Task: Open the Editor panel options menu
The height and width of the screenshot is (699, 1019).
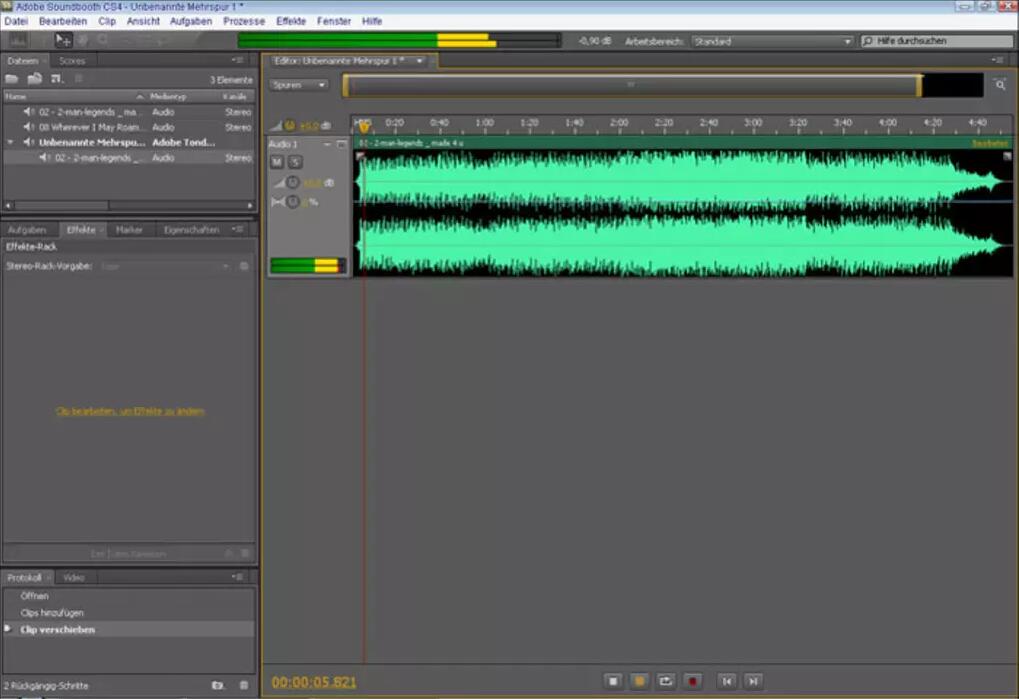Action: [998, 60]
